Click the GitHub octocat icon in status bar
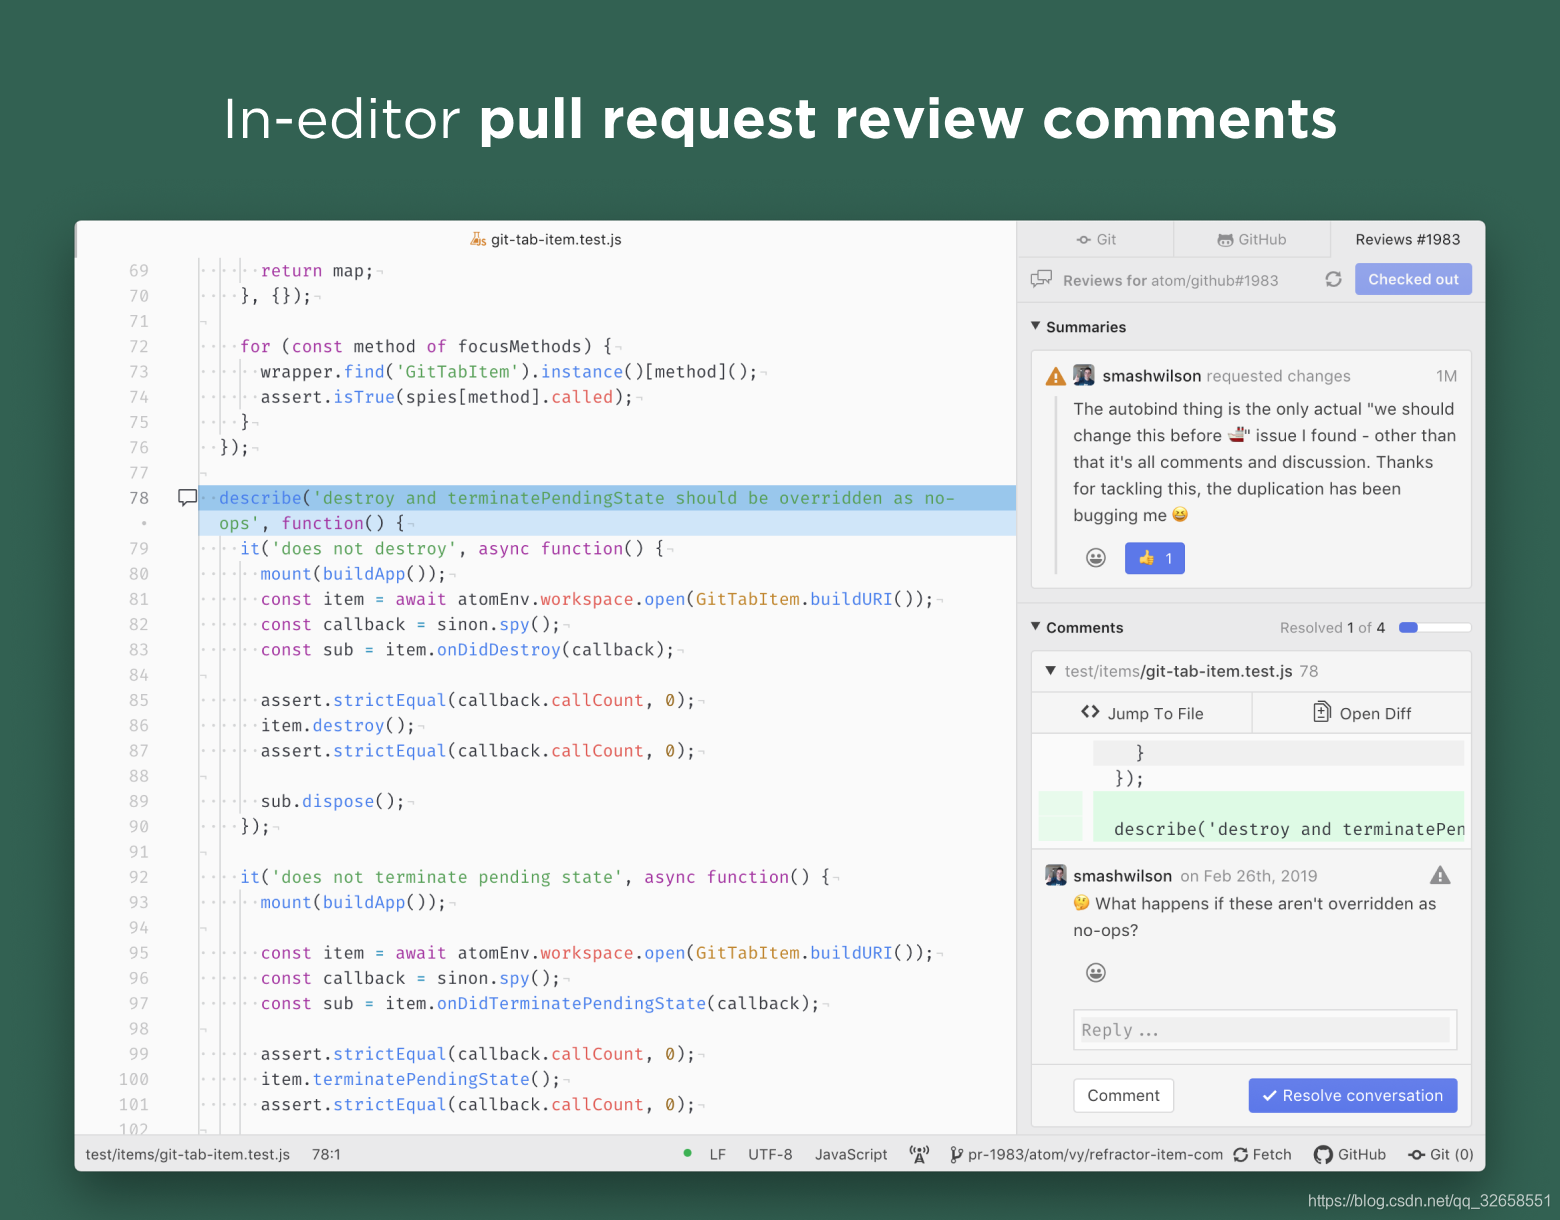The image size is (1560, 1220). pos(1323,1154)
